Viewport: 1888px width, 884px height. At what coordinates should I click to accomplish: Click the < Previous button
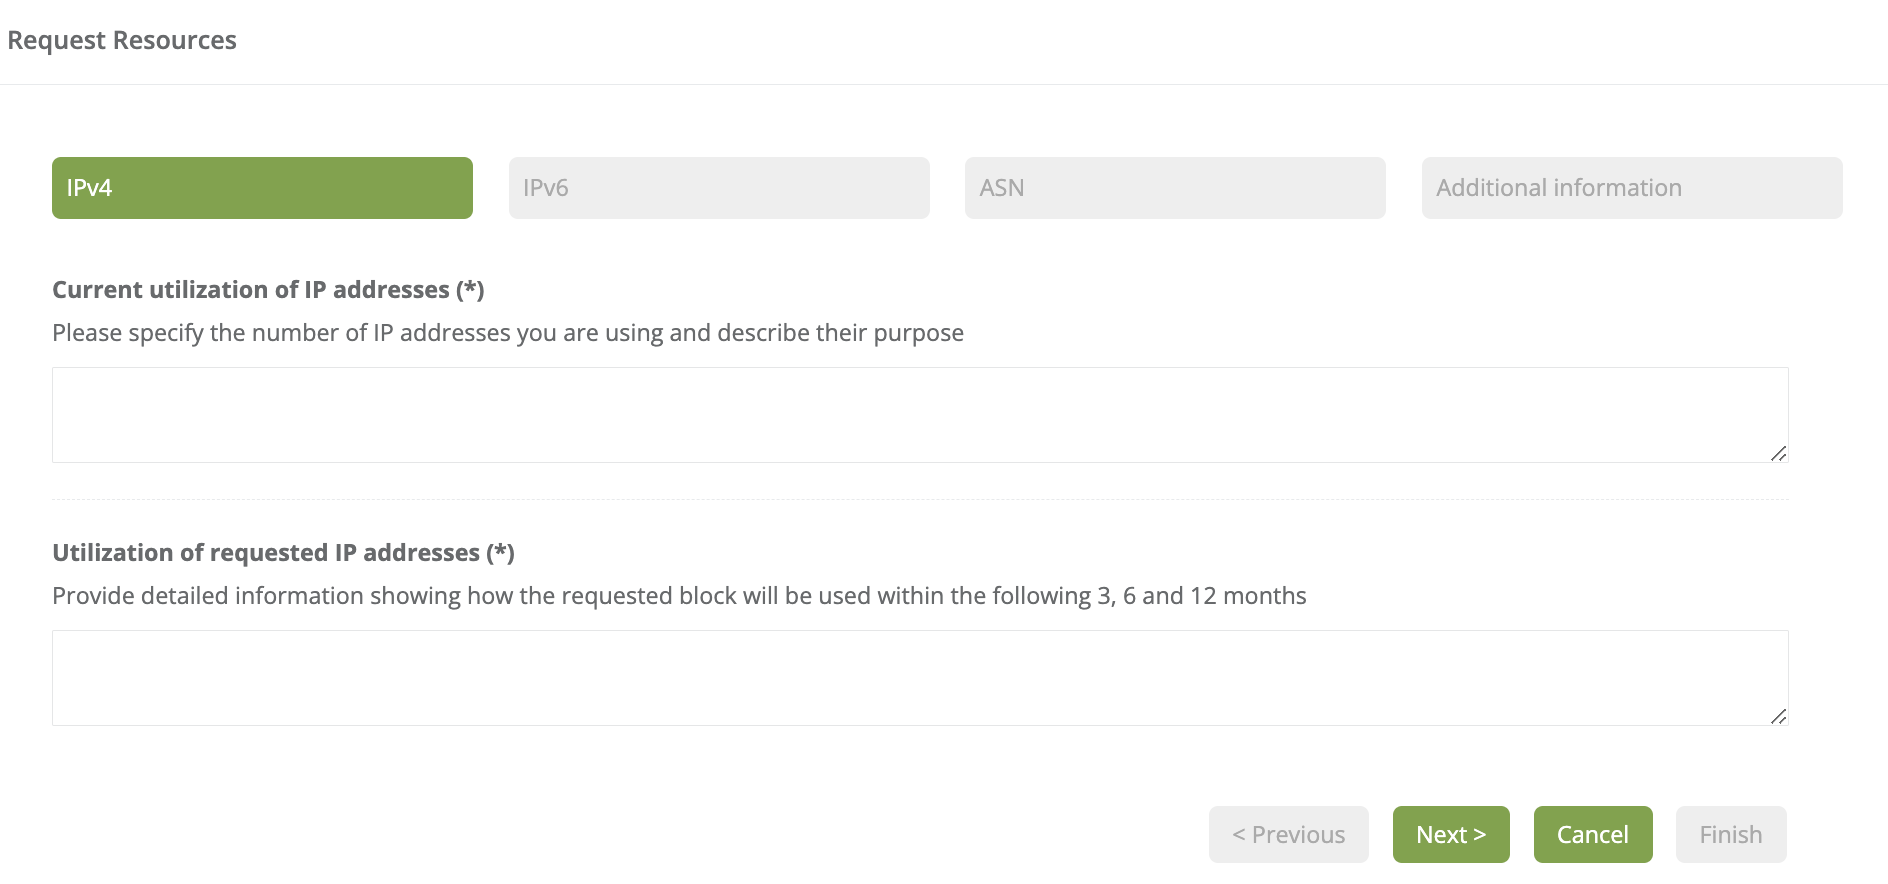coord(1288,834)
